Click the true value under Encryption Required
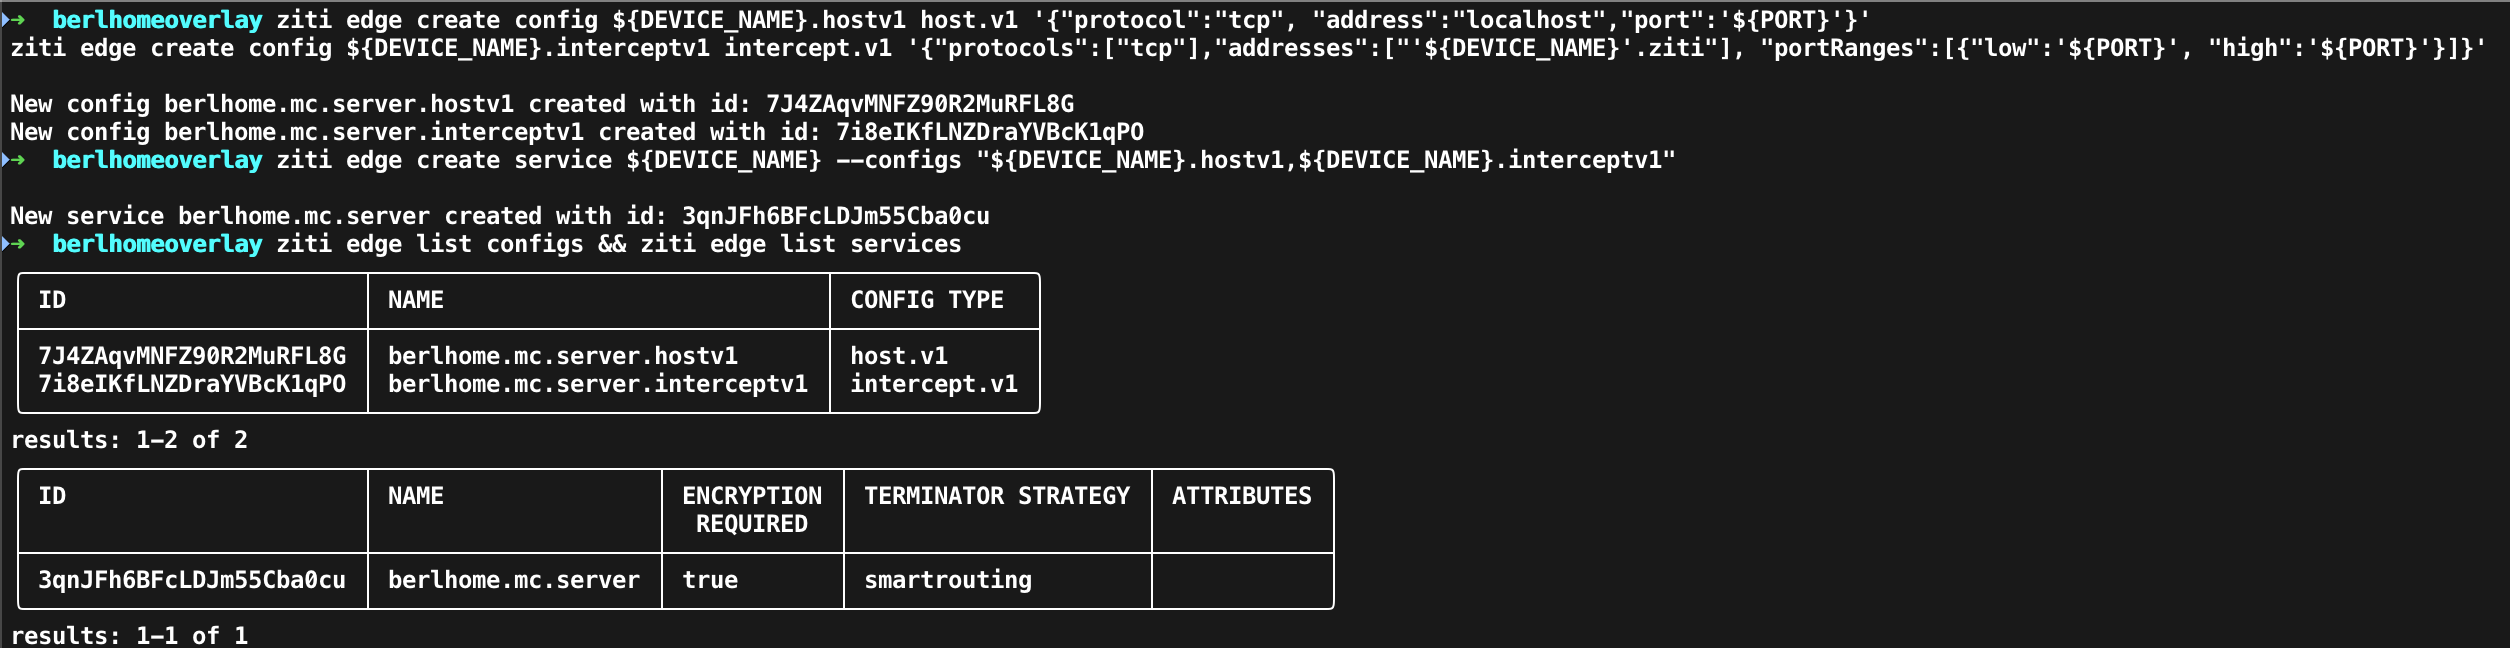The height and width of the screenshot is (648, 2510). (710, 580)
